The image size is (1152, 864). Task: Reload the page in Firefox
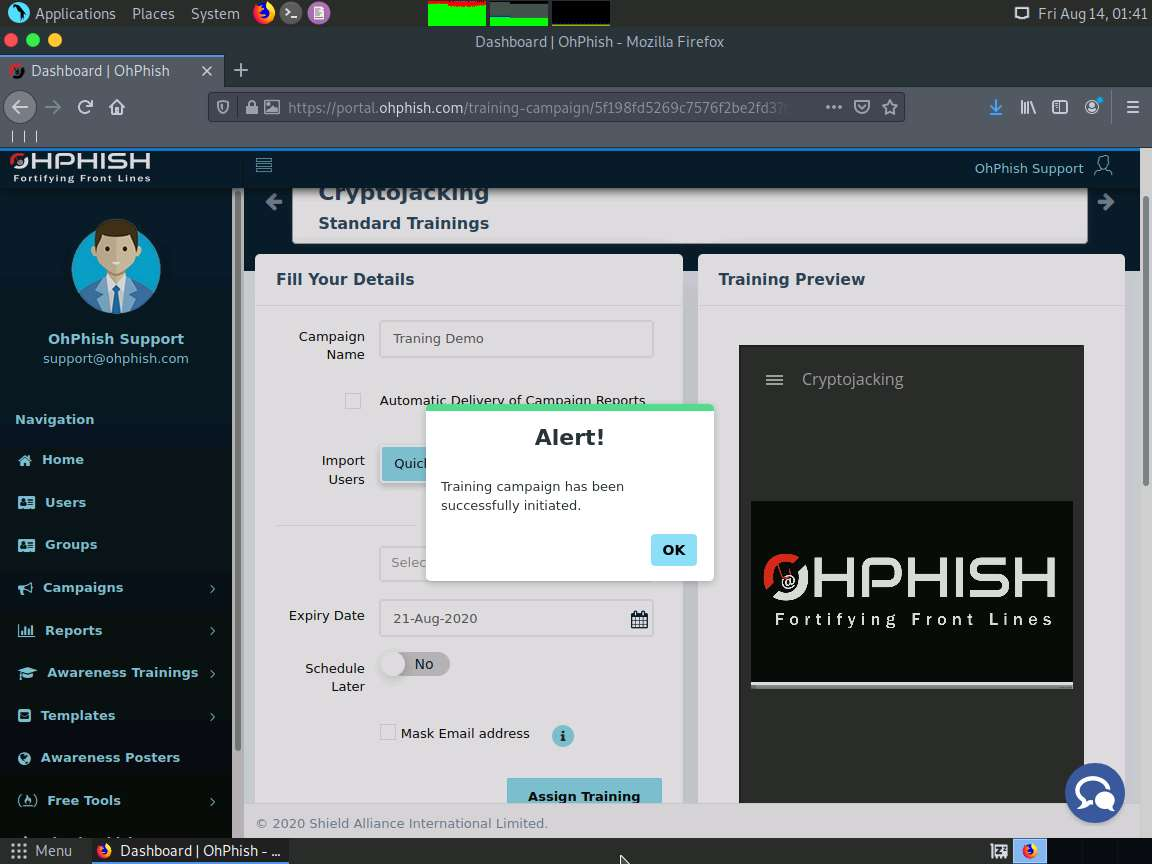[x=85, y=107]
